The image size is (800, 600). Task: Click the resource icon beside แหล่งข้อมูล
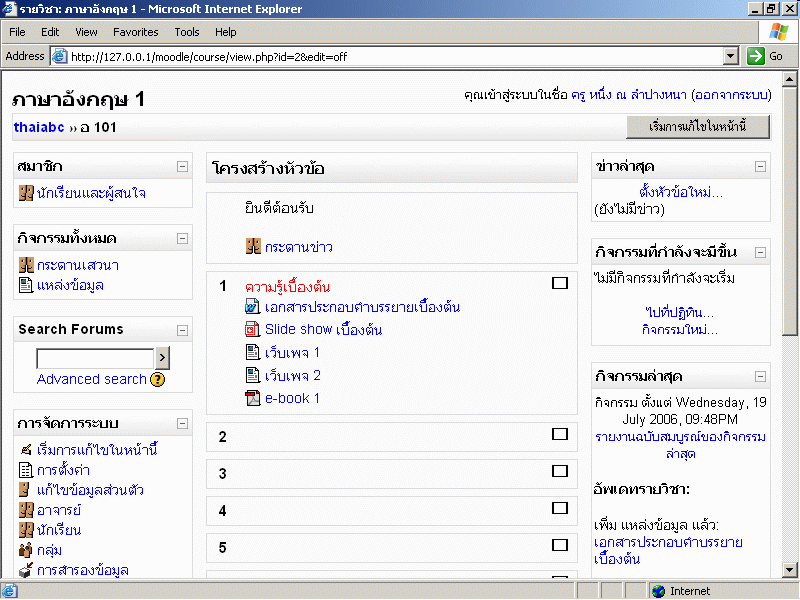(x=26, y=286)
